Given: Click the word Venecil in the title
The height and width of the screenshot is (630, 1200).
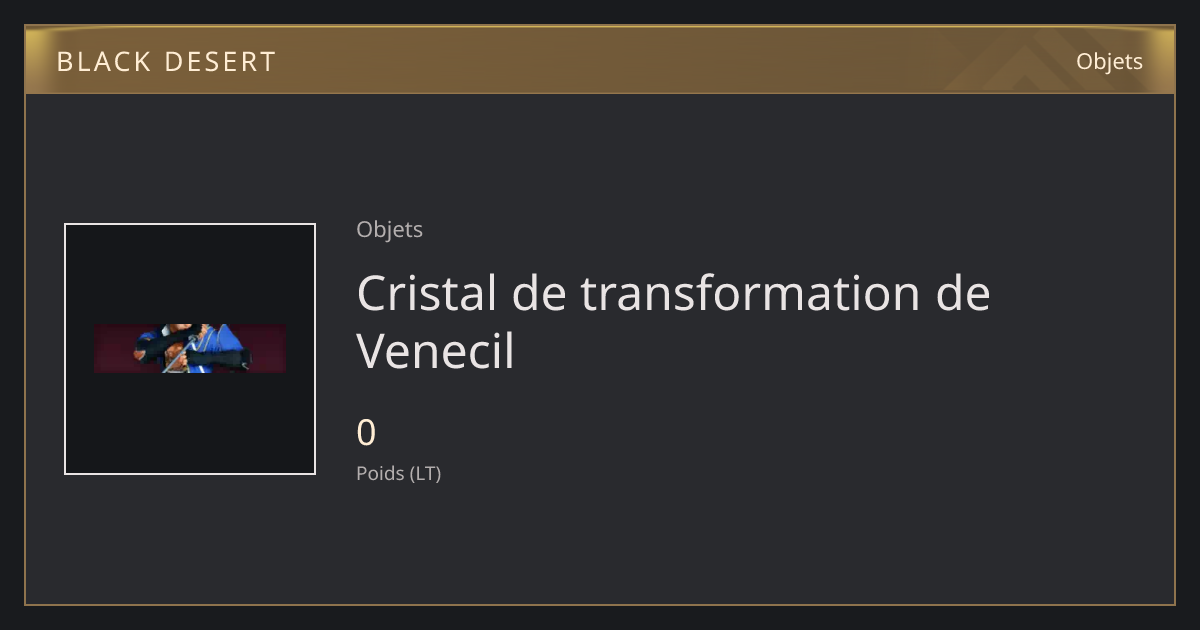Looking at the screenshot, I should coord(435,351).
